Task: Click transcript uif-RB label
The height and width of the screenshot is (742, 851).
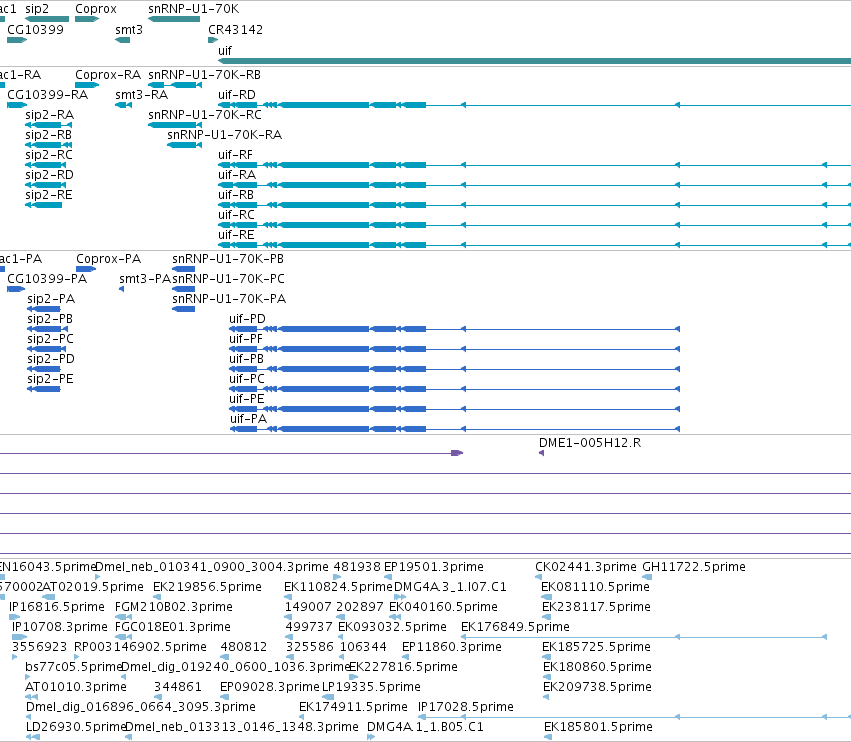Action: [236, 195]
